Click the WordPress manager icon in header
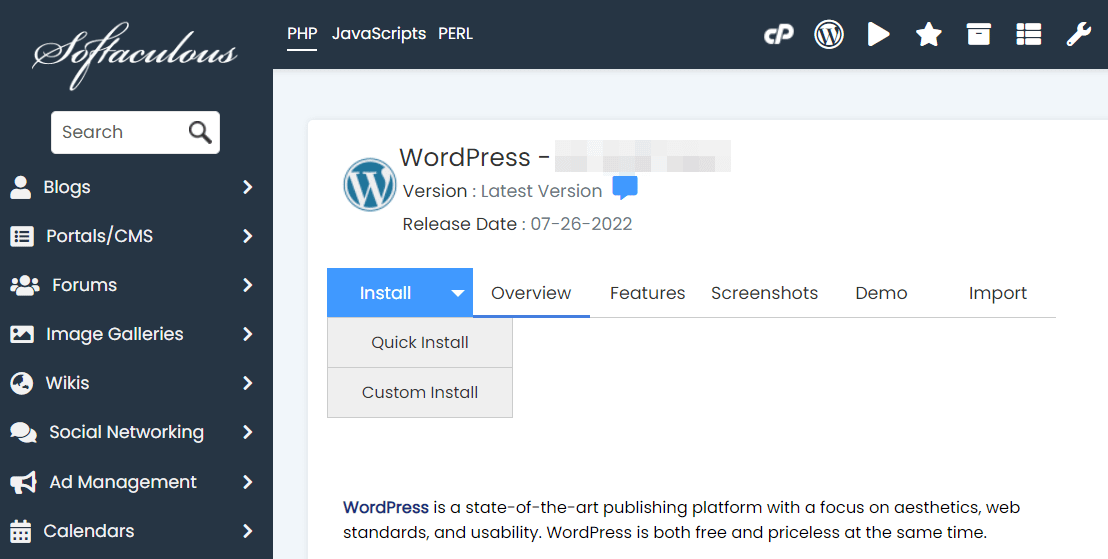The image size is (1108, 559). pos(829,35)
